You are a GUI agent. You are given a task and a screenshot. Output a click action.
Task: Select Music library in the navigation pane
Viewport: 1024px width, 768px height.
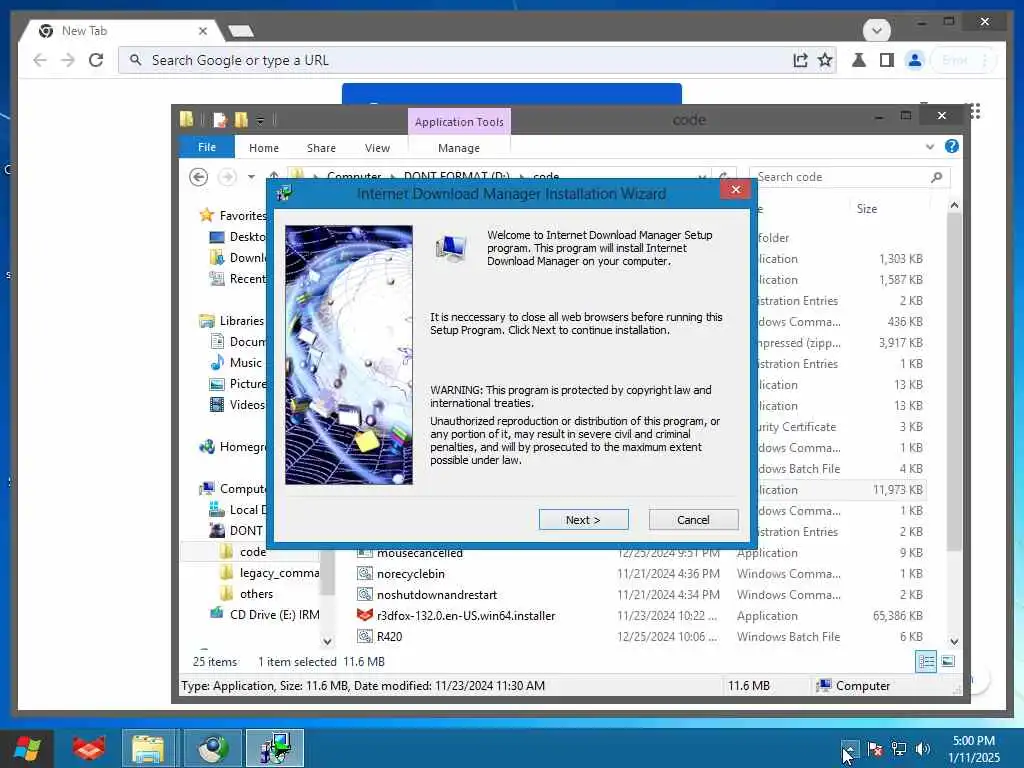245,362
